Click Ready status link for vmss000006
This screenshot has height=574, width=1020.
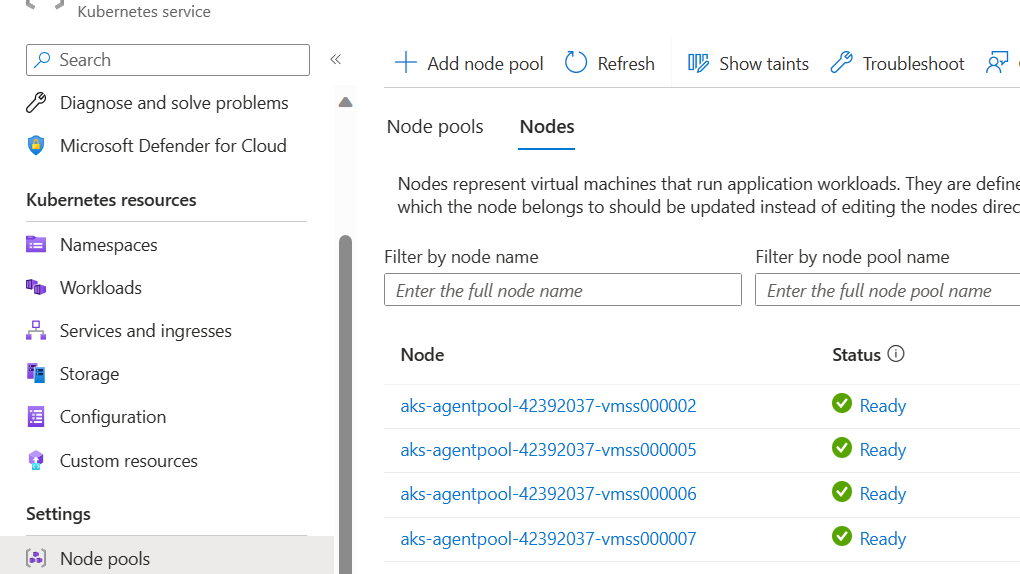click(x=883, y=495)
